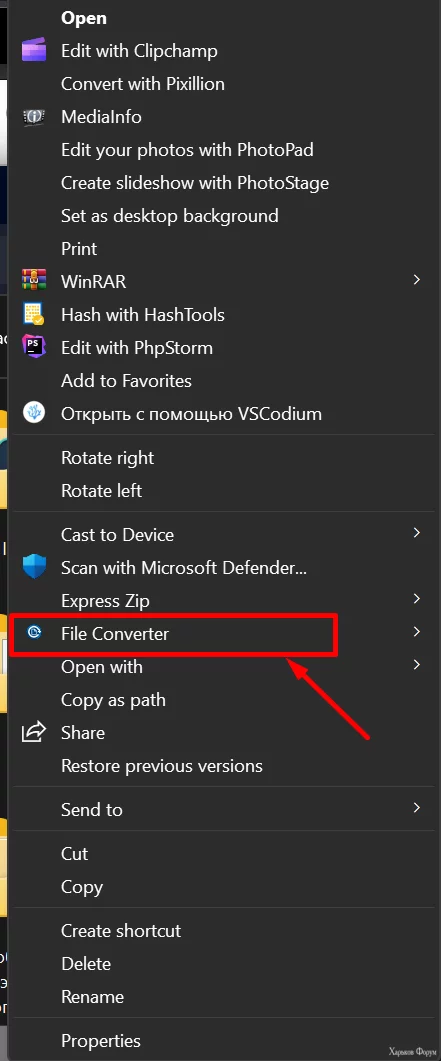Expand the Express Zip submenu arrow
This screenshot has width=441, height=1061.
point(417,599)
